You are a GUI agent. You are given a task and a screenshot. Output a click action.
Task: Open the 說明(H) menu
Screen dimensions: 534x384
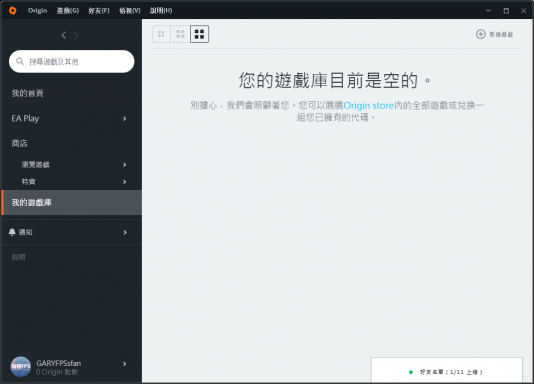pyautogui.click(x=161, y=11)
